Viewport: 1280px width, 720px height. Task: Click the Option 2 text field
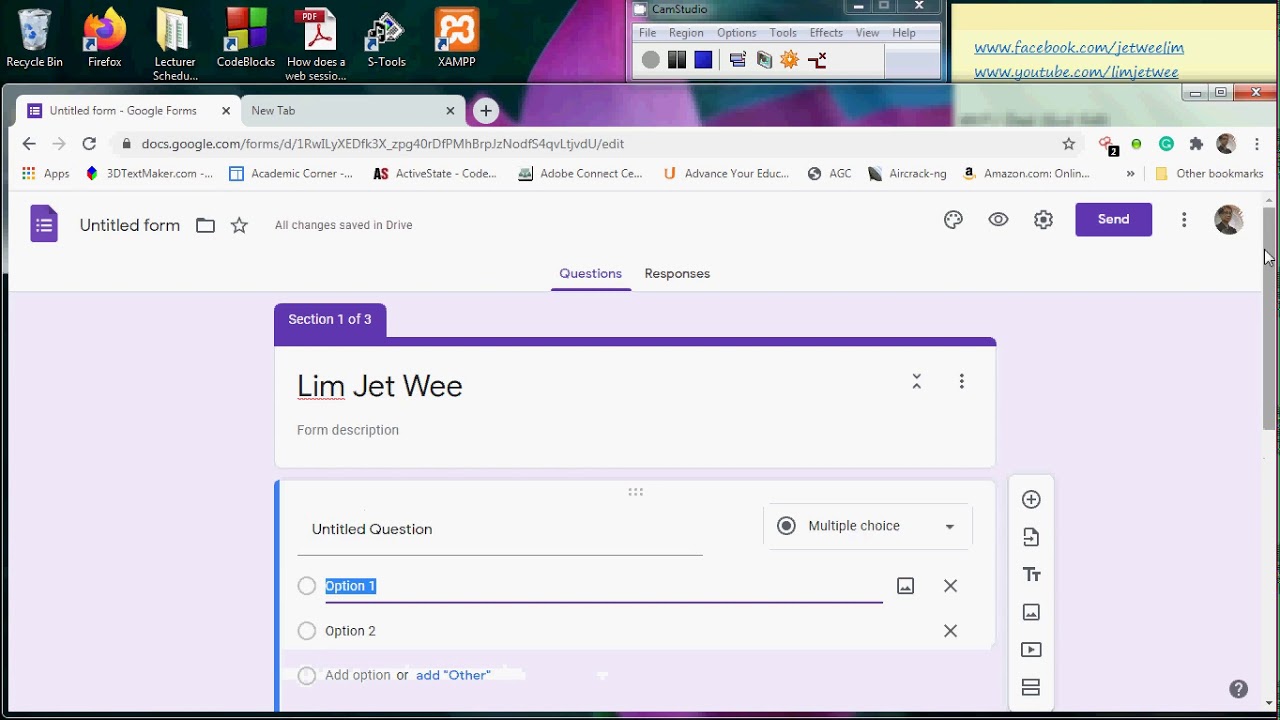point(603,631)
